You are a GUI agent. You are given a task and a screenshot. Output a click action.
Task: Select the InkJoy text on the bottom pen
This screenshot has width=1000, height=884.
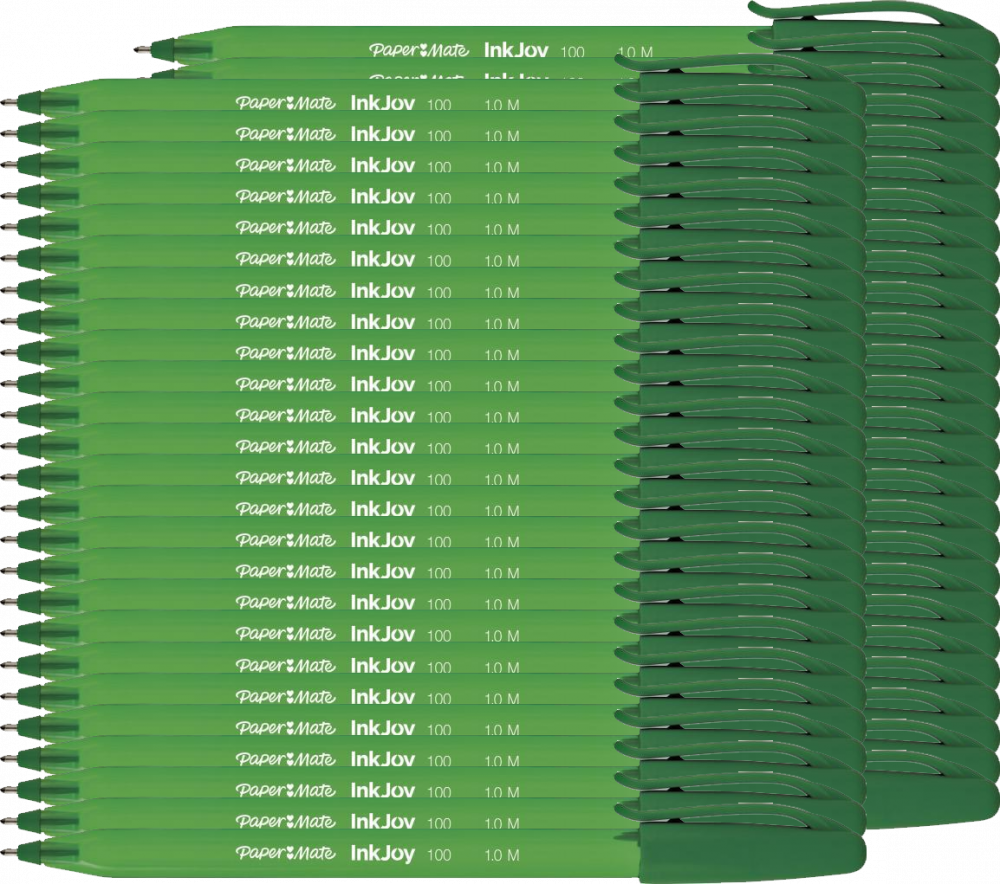pos(381,853)
